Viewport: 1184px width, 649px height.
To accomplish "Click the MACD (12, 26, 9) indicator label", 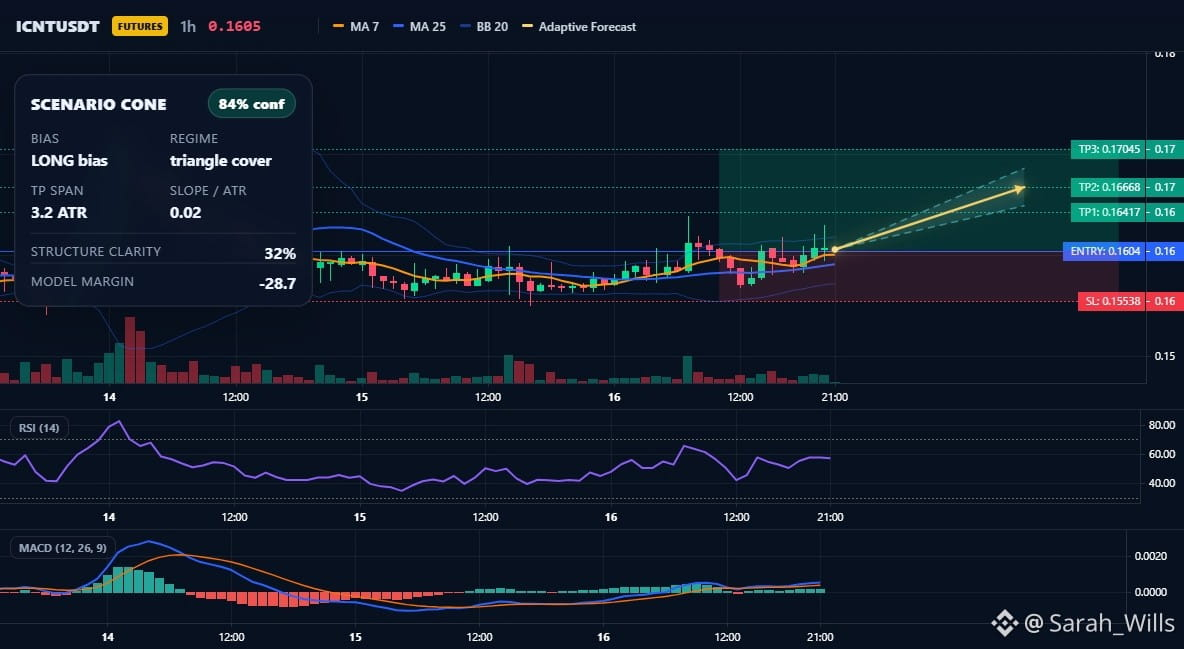I will pyautogui.click(x=63, y=548).
